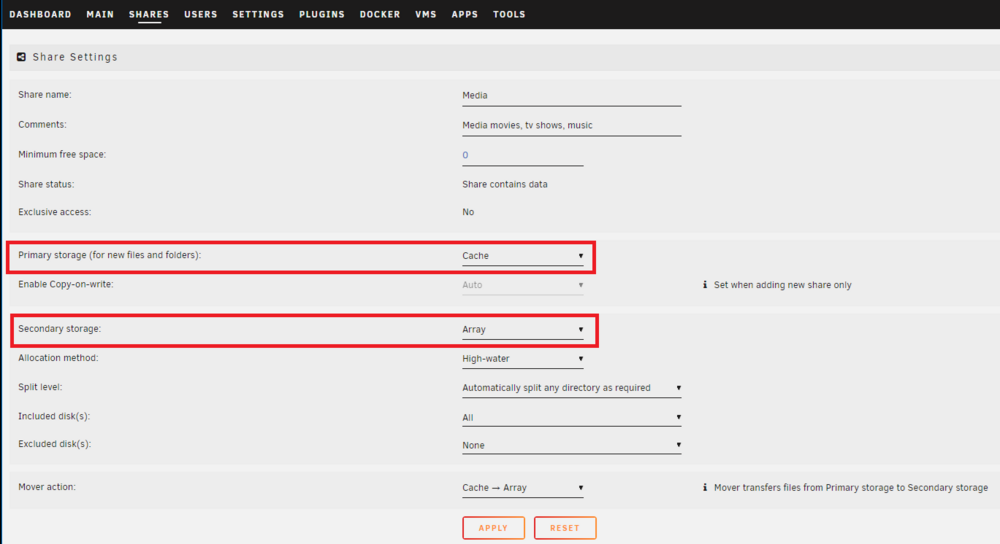Open the Plugins tab
Viewport: 1000px width, 544px height.
point(322,14)
